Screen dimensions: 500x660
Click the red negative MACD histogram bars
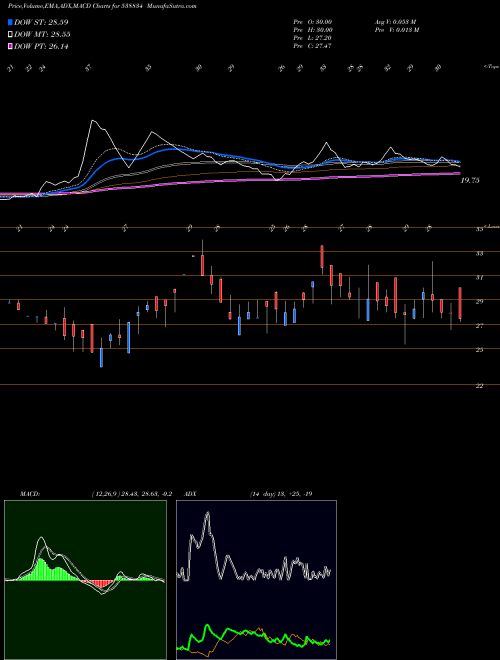(x=98, y=583)
